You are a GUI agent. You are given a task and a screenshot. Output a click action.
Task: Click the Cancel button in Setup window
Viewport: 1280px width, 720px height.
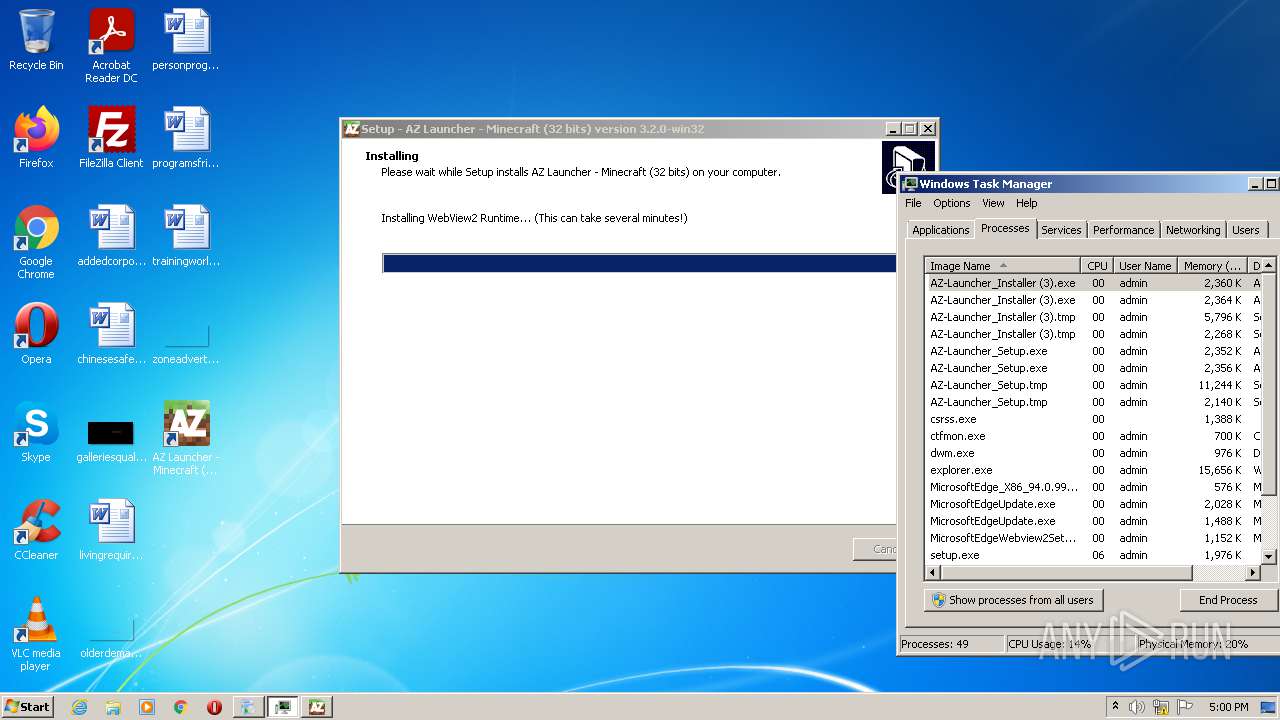pyautogui.click(x=875, y=549)
